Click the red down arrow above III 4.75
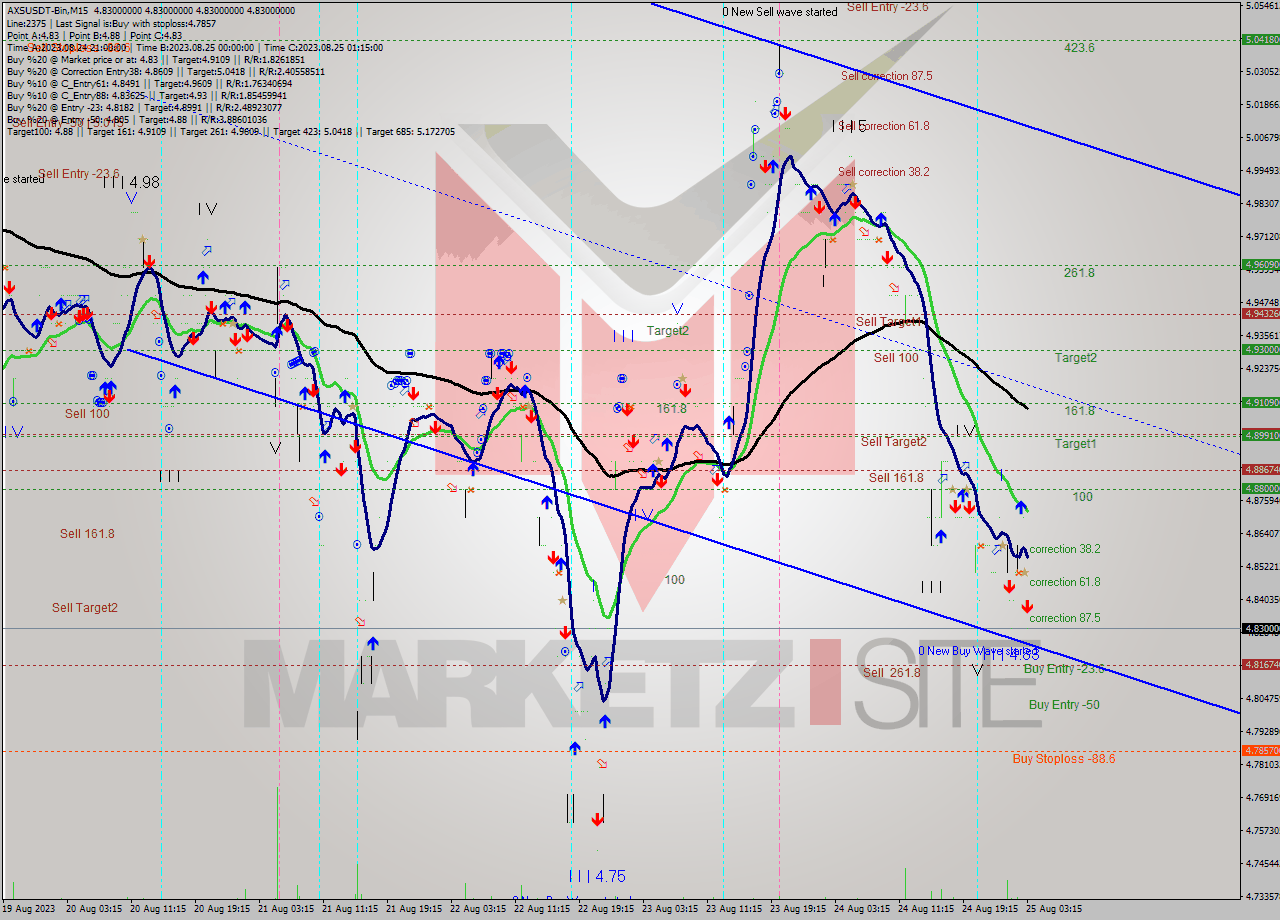1280x920 pixels. 597,820
